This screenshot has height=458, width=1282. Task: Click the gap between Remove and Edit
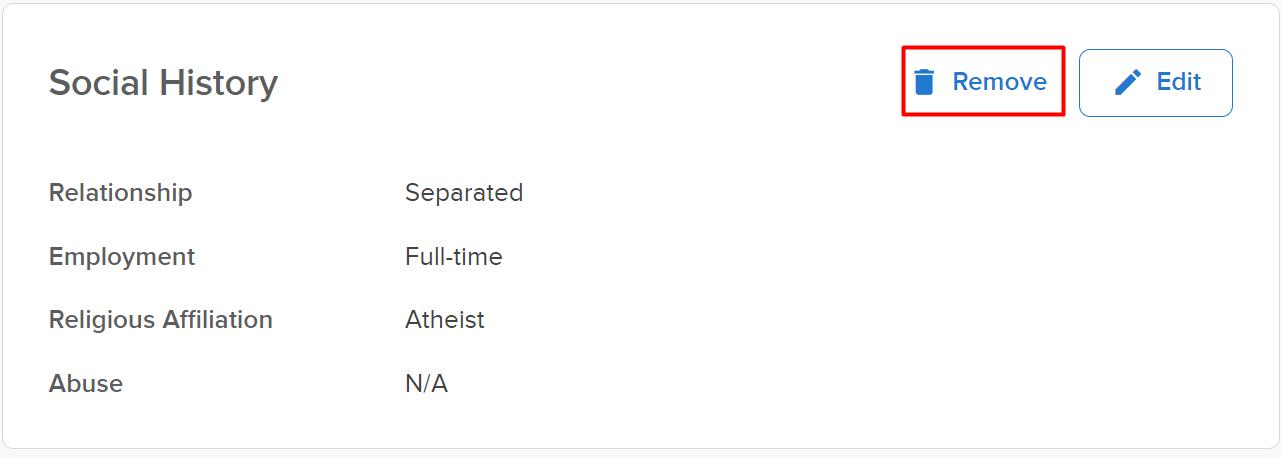click(1072, 82)
